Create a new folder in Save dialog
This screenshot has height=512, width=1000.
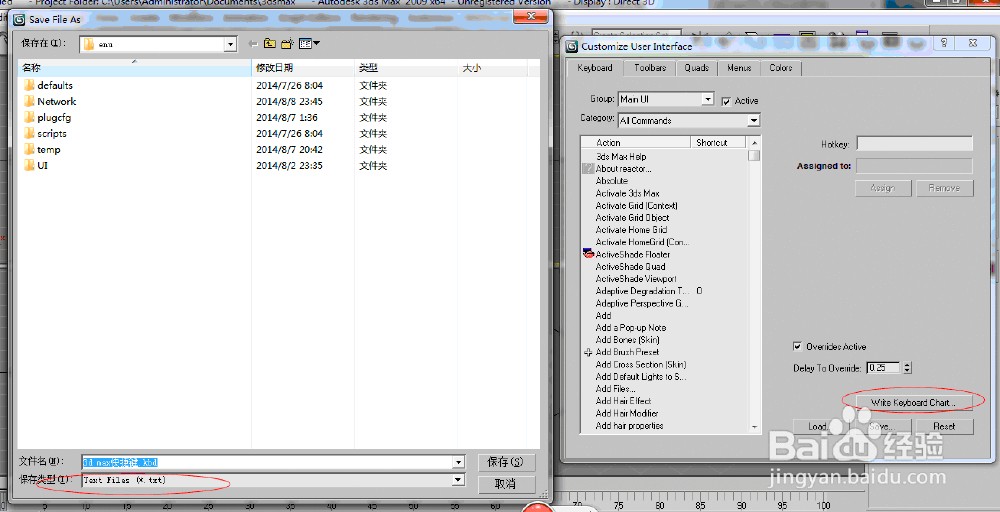pyautogui.click(x=287, y=43)
